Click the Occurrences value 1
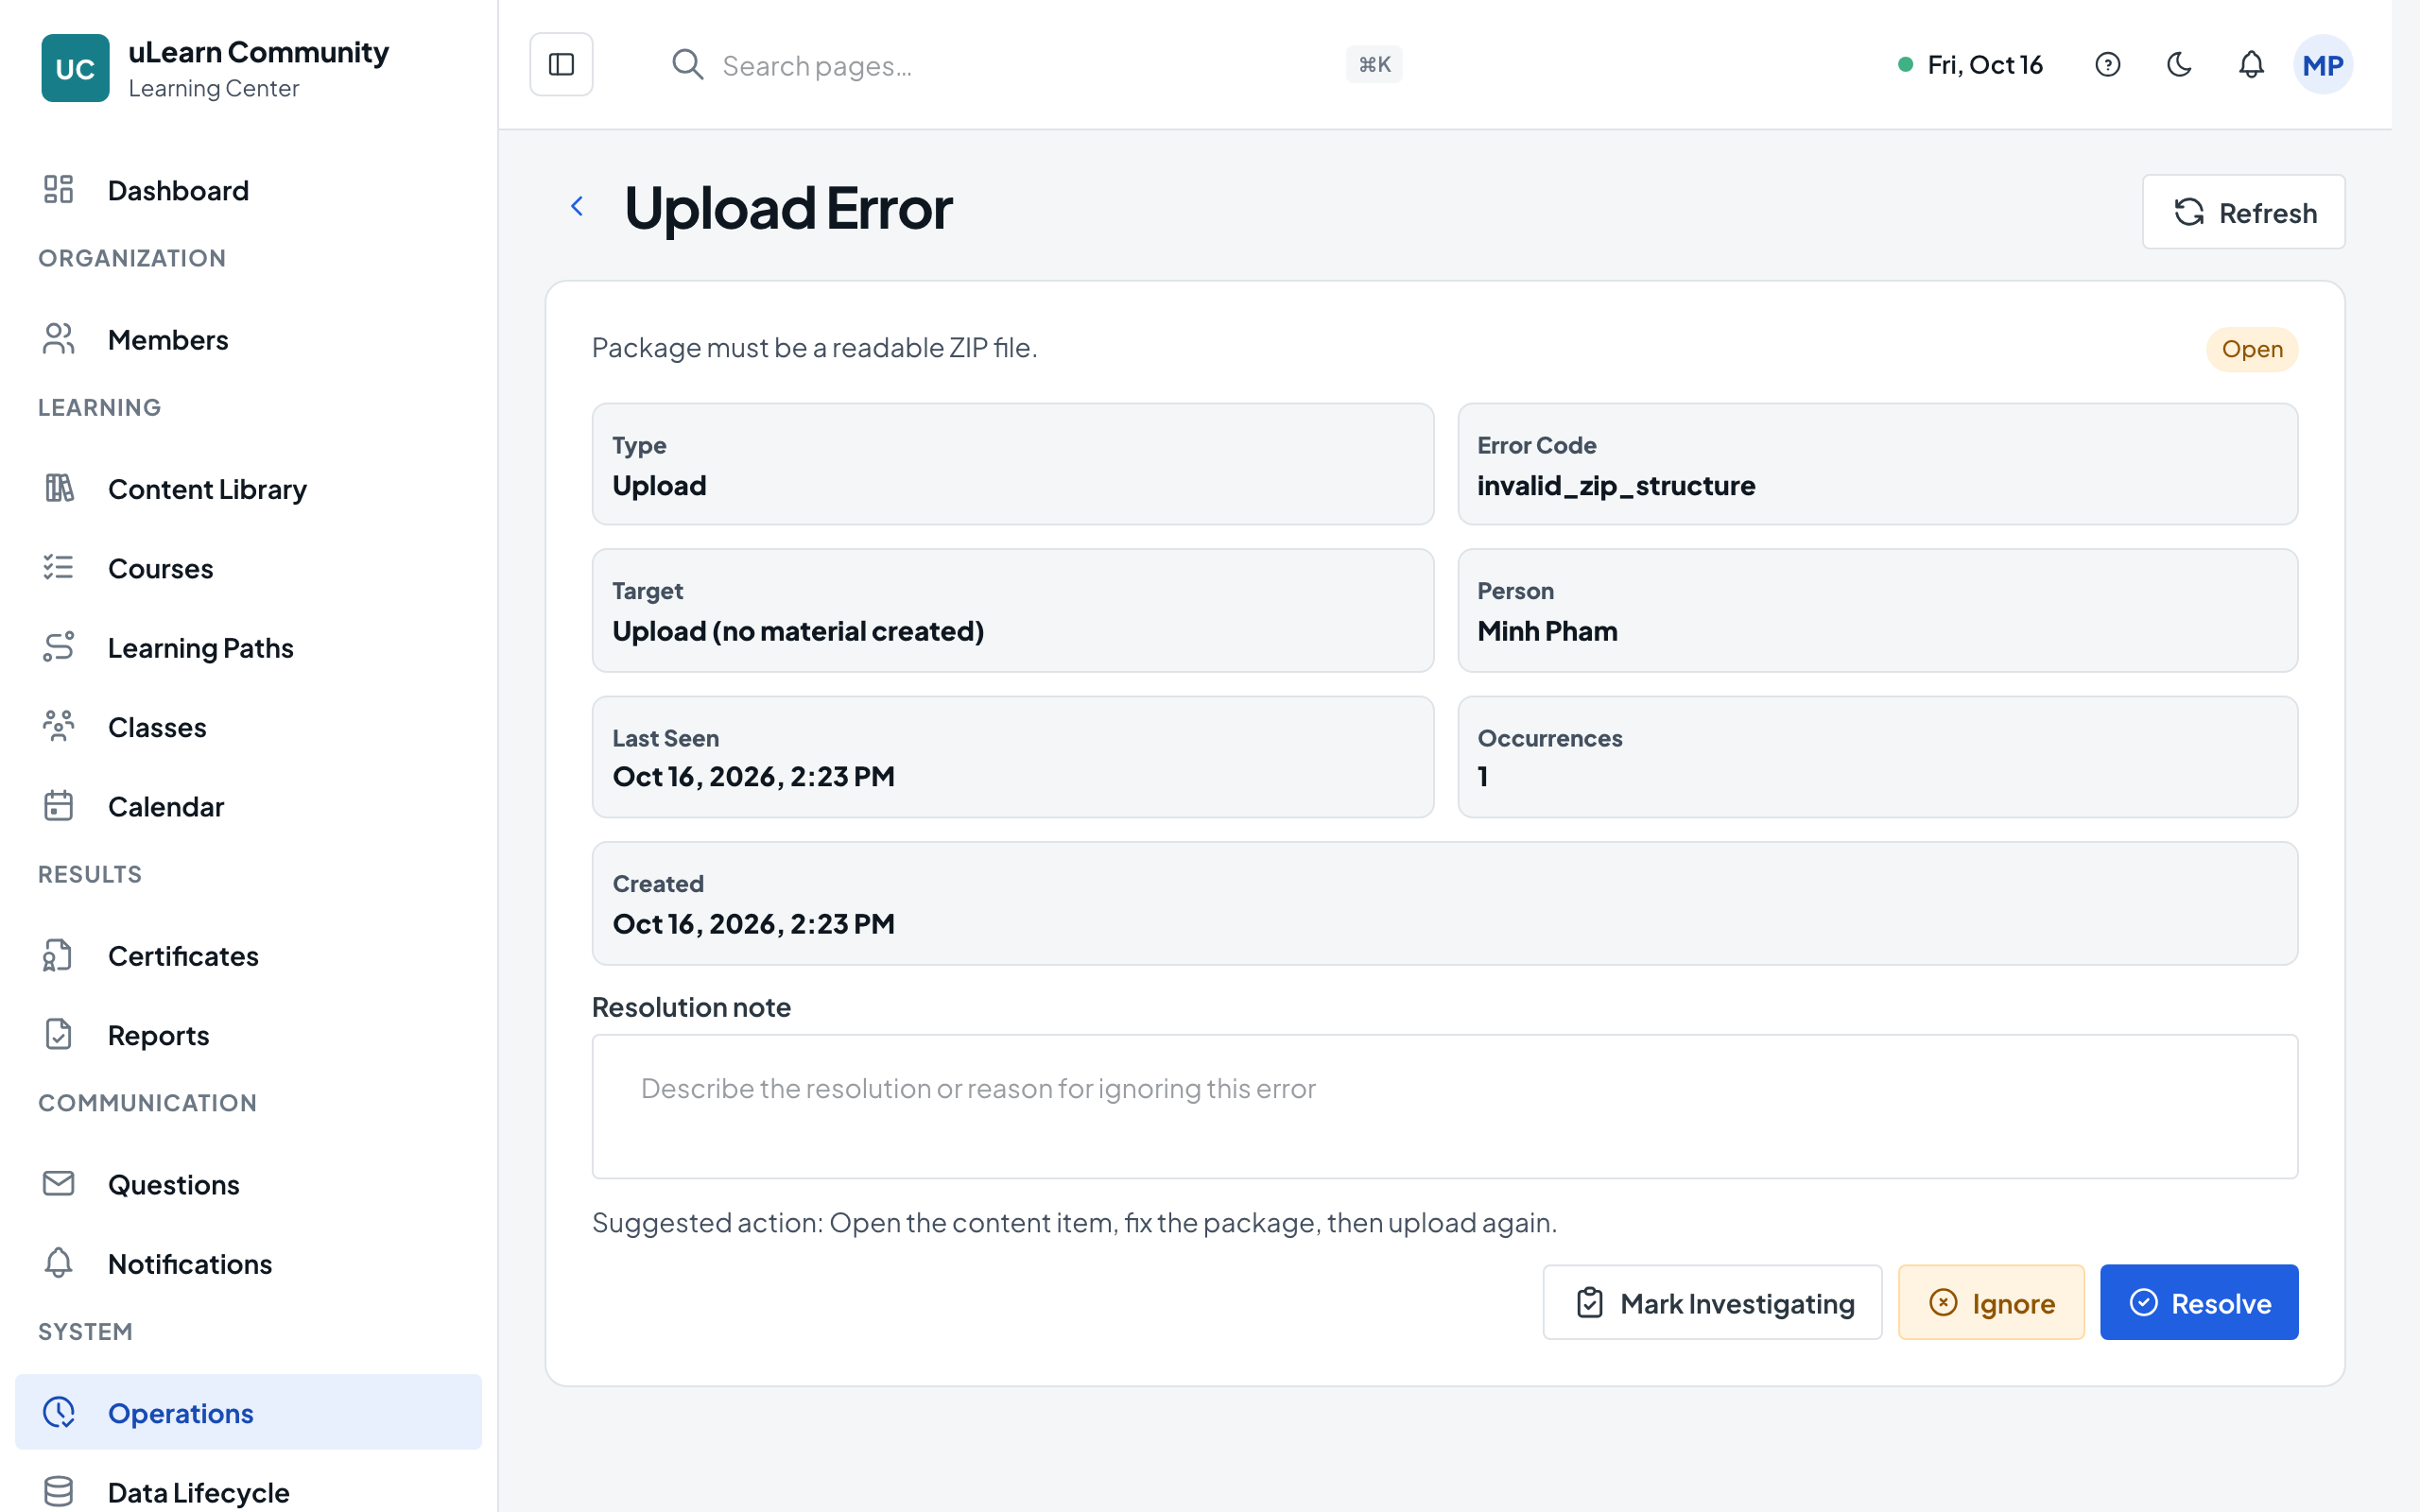The width and height of the screenshot is (2420, 1512). [1483, 777]
